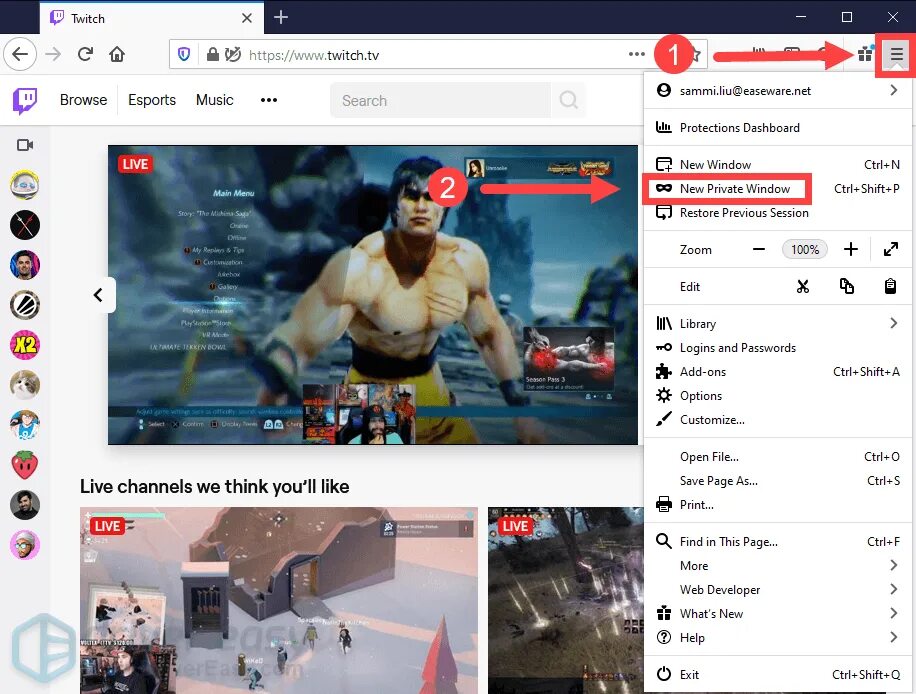Open Options from the menu
This screenshot has height=694, width=916.
coord(778,395)
